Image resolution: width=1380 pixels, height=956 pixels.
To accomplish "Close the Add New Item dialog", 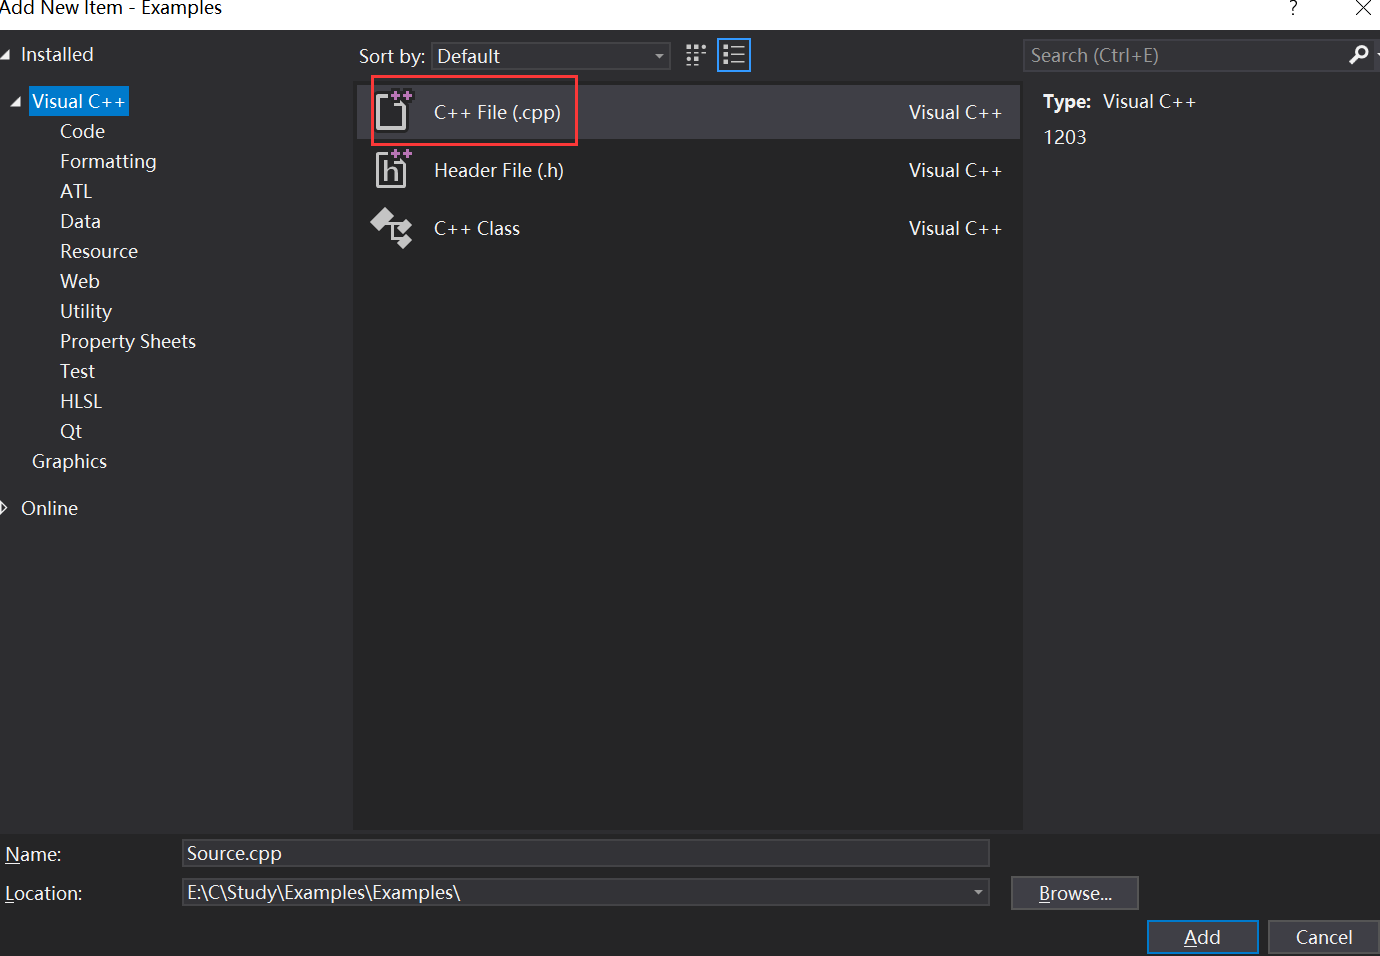I will point(1363,9).
